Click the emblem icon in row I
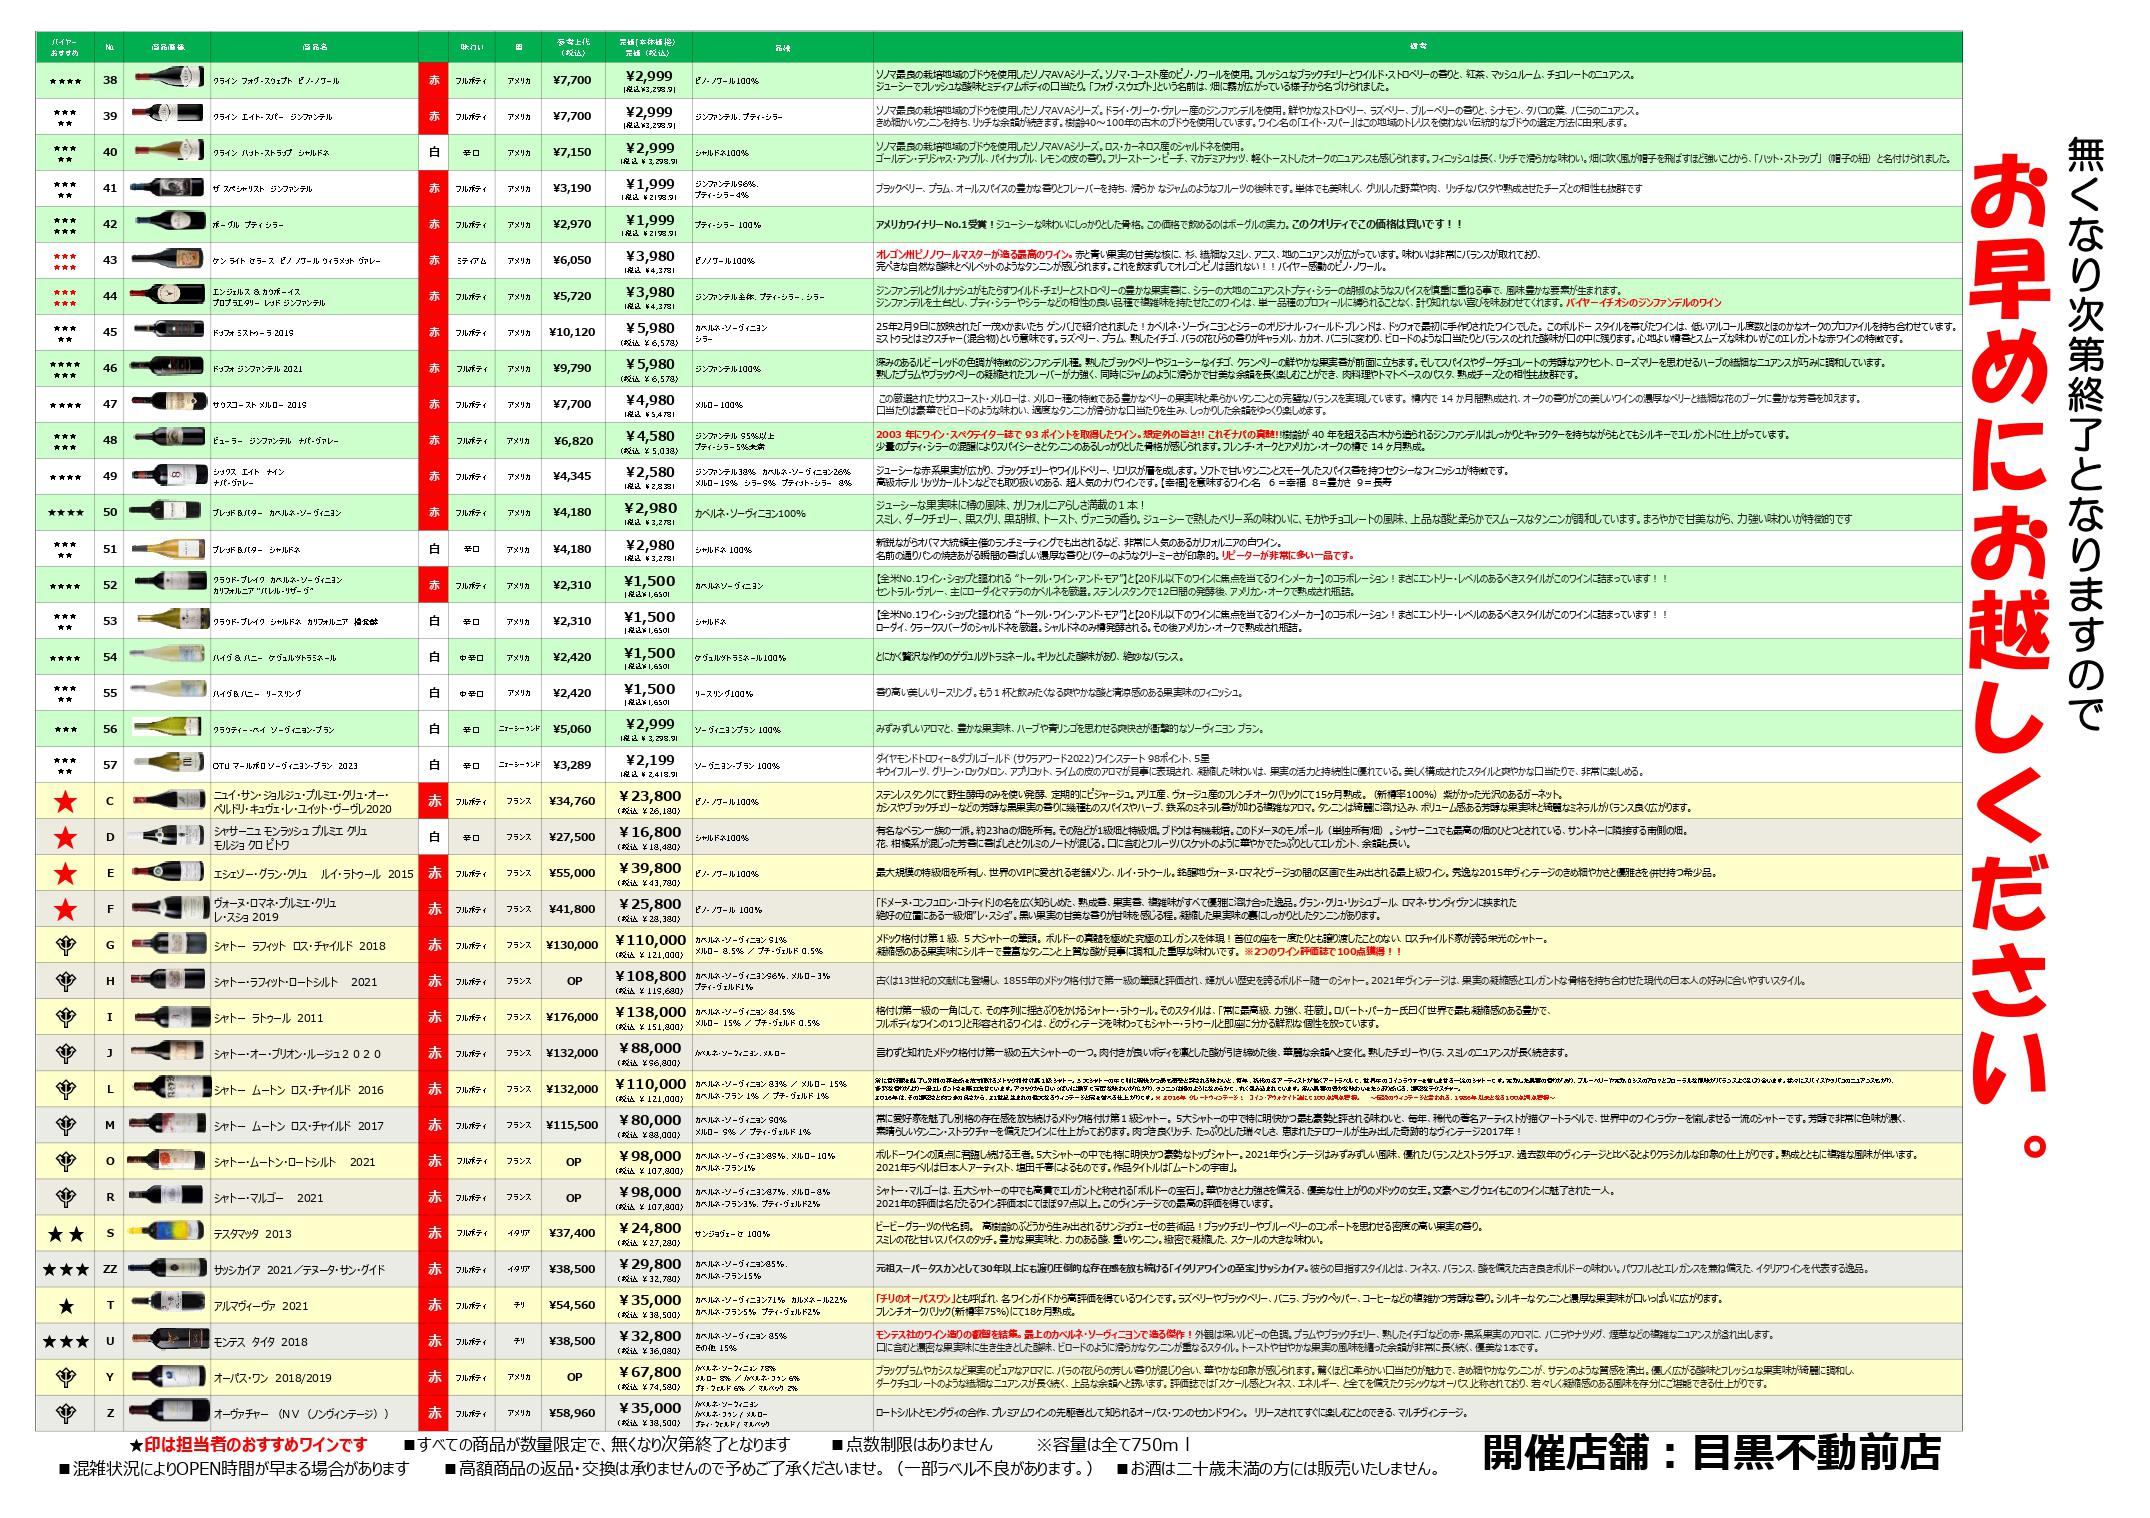This screenshot has width=2150, height=1518. [65, 1018]
